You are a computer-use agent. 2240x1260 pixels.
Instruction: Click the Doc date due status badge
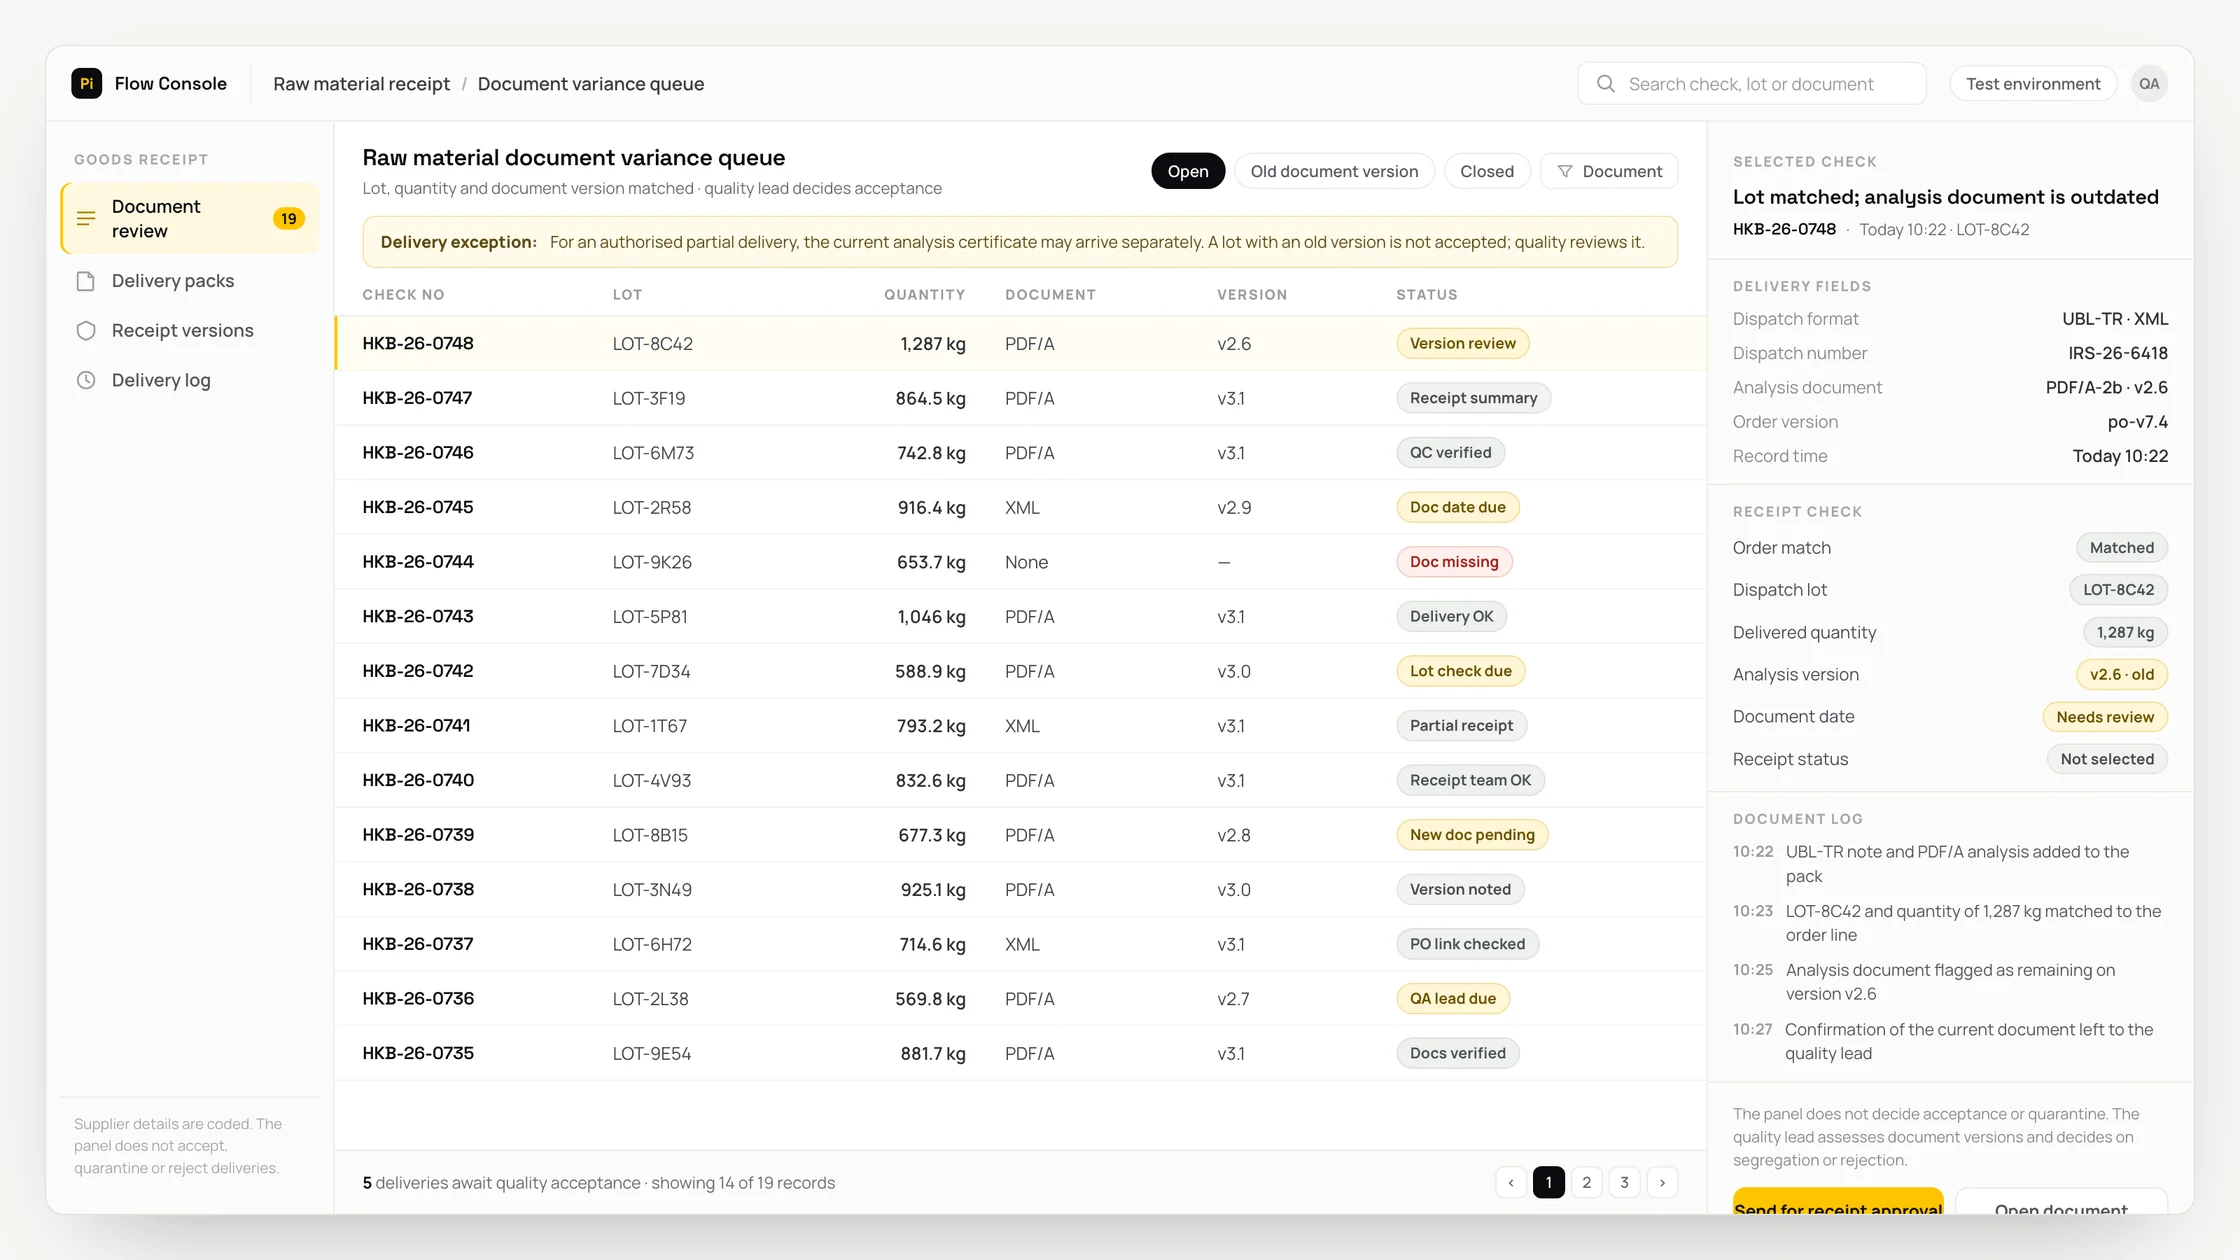[1457, 507]
